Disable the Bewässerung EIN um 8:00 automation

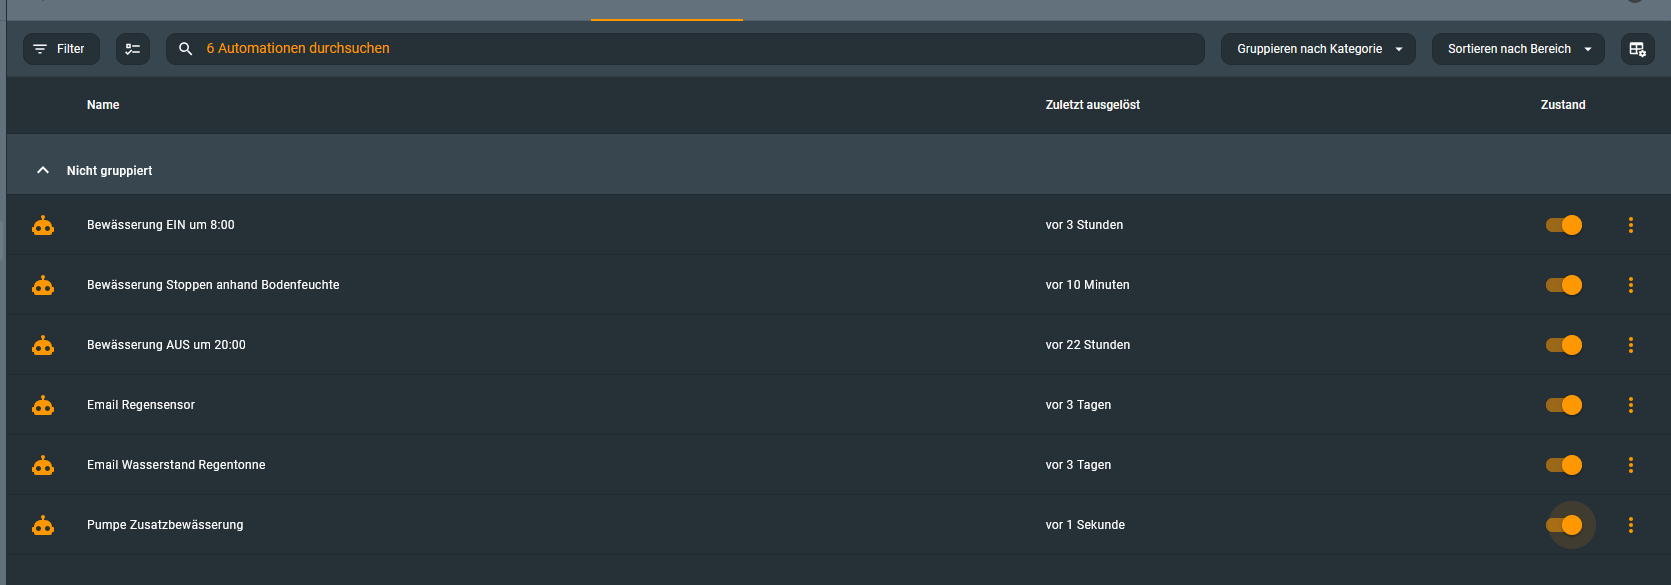[1564, 225]
